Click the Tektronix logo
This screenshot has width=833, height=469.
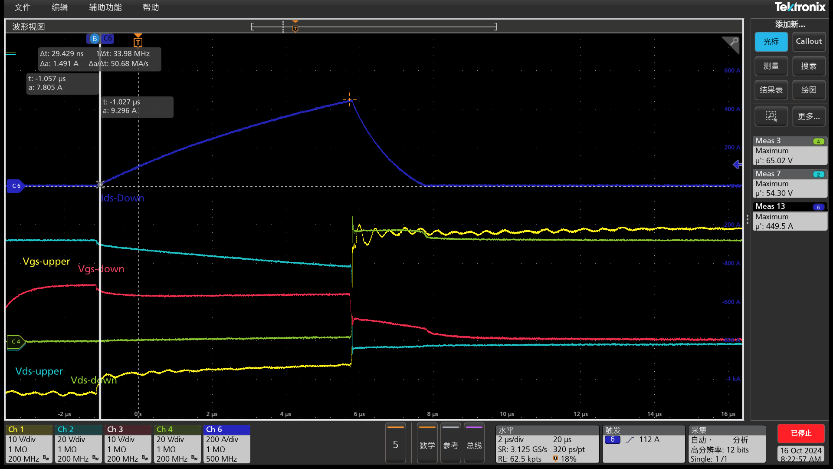click(800, 7)
